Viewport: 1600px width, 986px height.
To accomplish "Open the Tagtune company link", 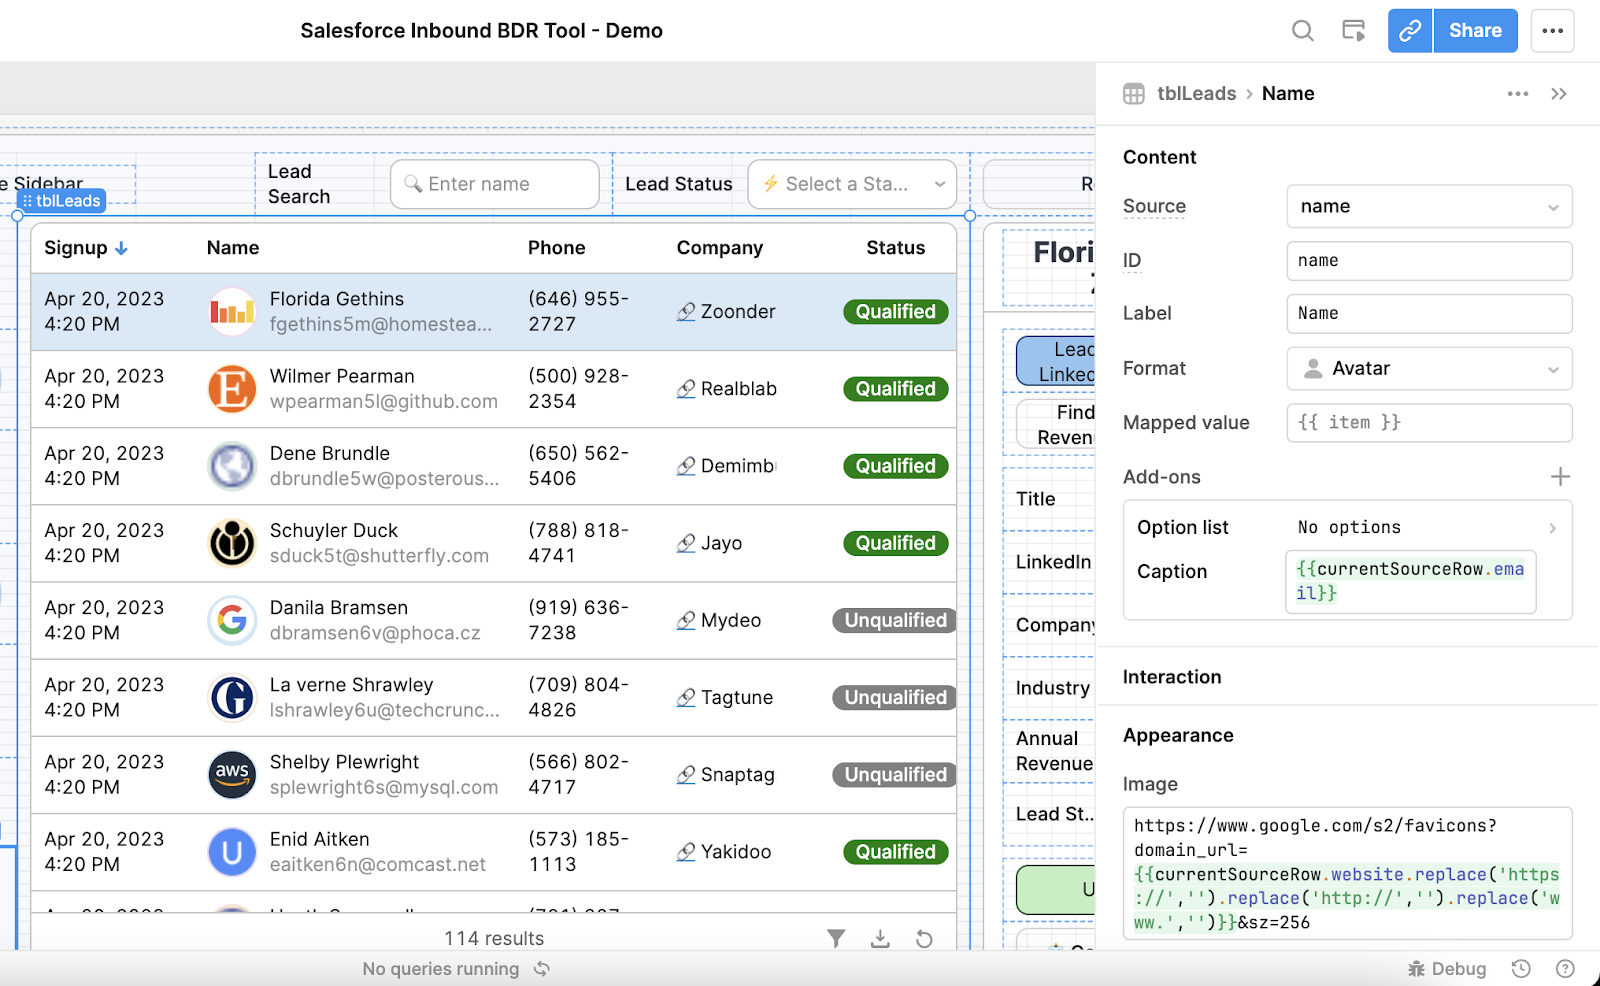I will pos(726,697).
